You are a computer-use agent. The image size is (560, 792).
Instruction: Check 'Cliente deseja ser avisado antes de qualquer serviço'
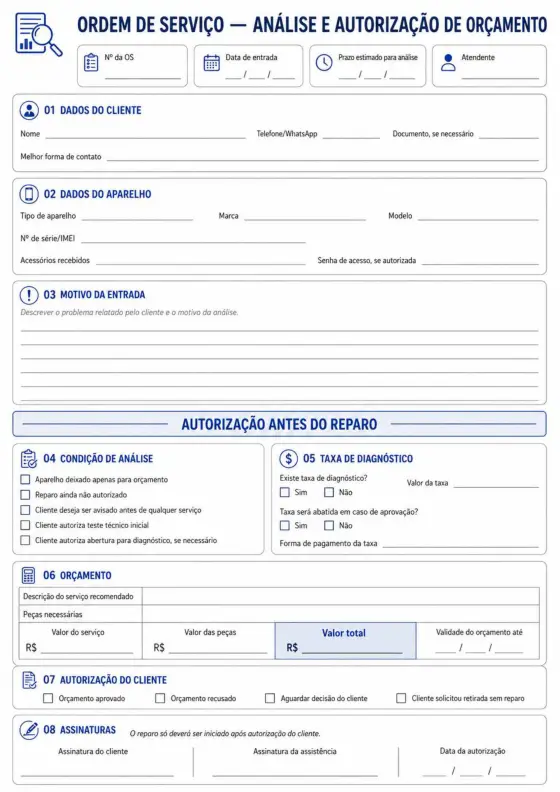25,510
